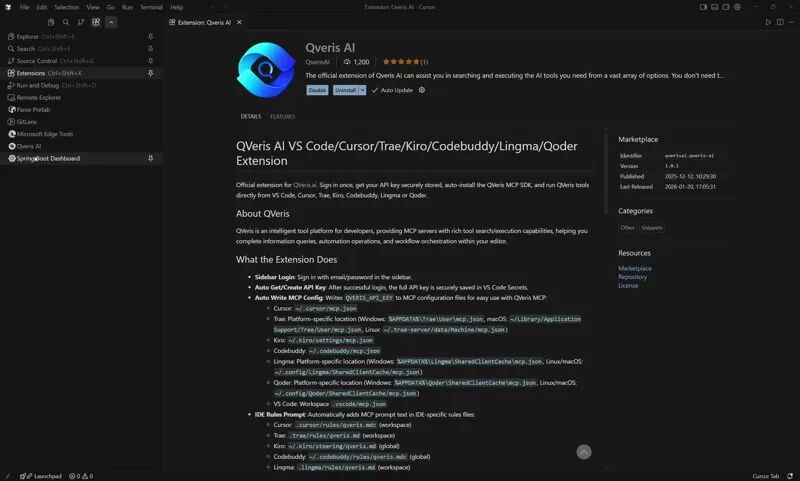The height and width of the screenshot is (481, 800).
Task: Follow the QVeris.ai link in the description
Action: (305, 185)
